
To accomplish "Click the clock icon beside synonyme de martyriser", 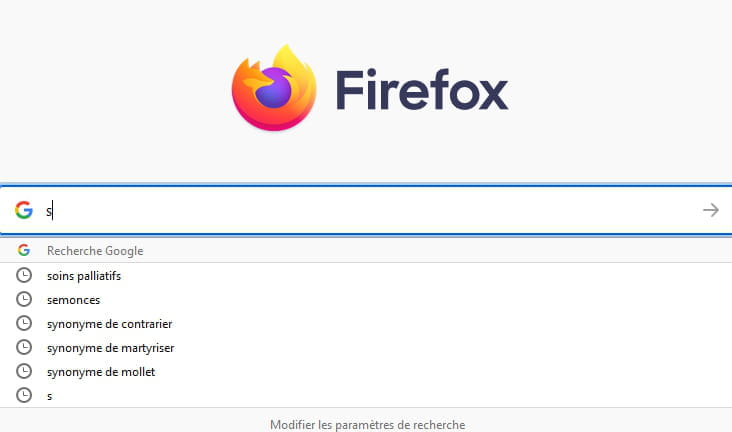I will 24,347.
